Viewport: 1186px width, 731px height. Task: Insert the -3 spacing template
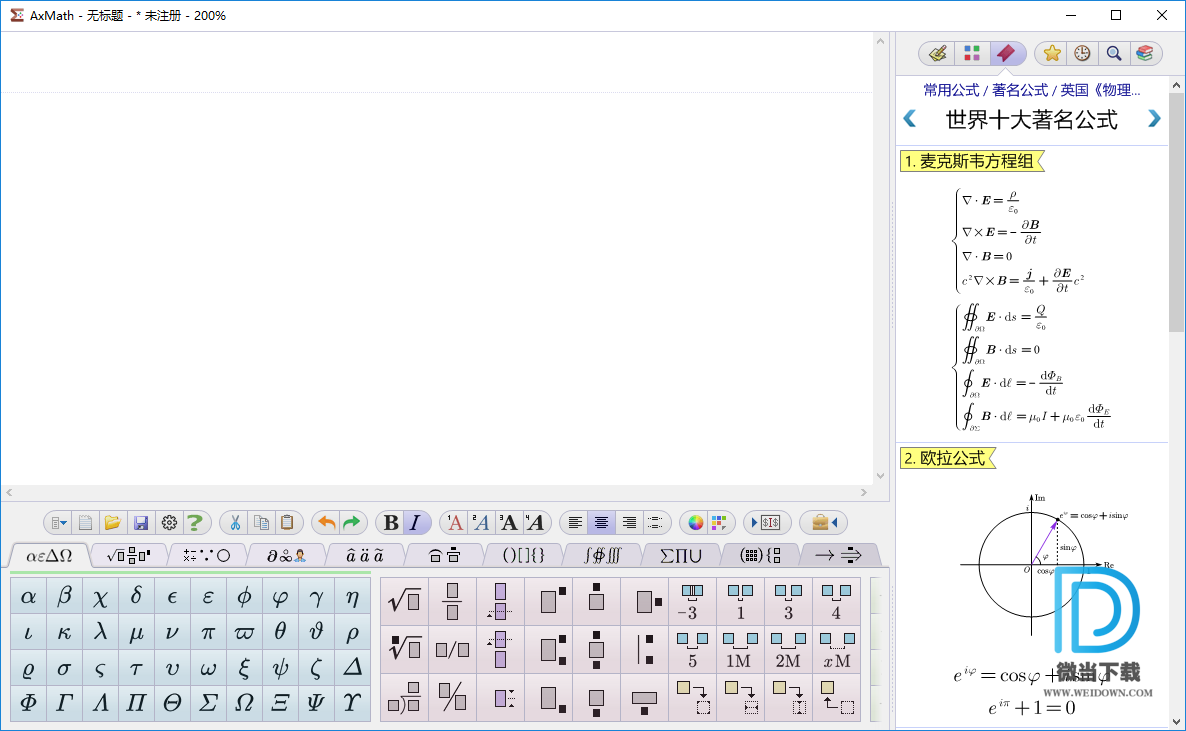click(691, 602)
